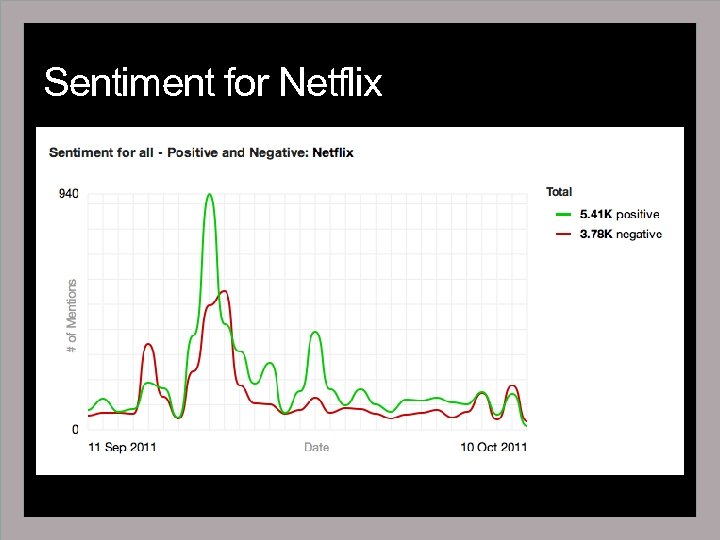
Task: Select the '5.41K positive' legend label
Action: (x=619, y=214)
